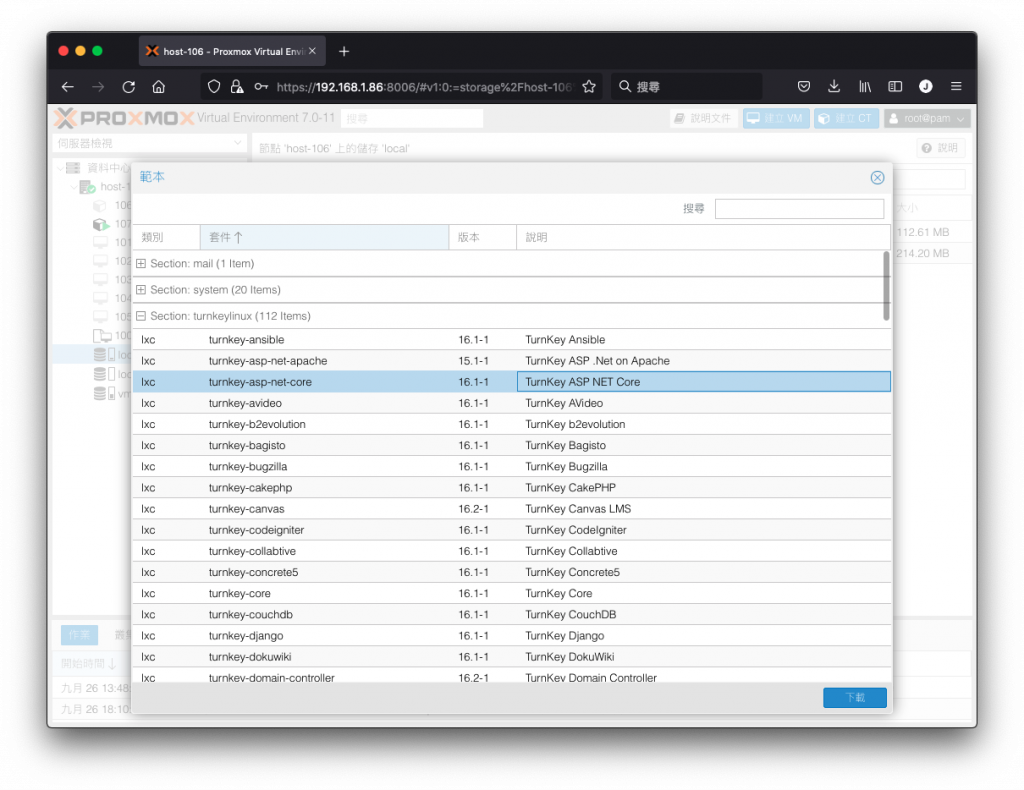Click the browser search box
Viewport: 1024px width, 790px height.
tap(686, 87)
